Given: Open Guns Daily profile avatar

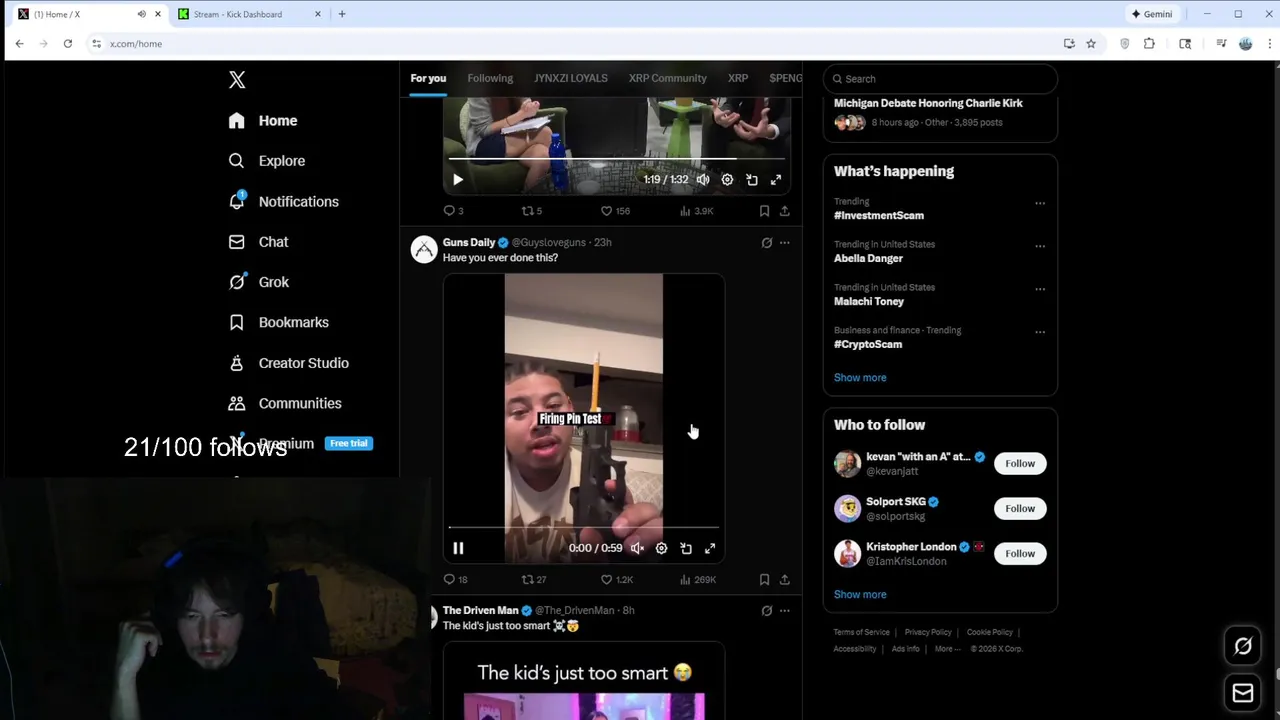Looking at the screenshot, I should pyautogui.click(x=424, y=249).
